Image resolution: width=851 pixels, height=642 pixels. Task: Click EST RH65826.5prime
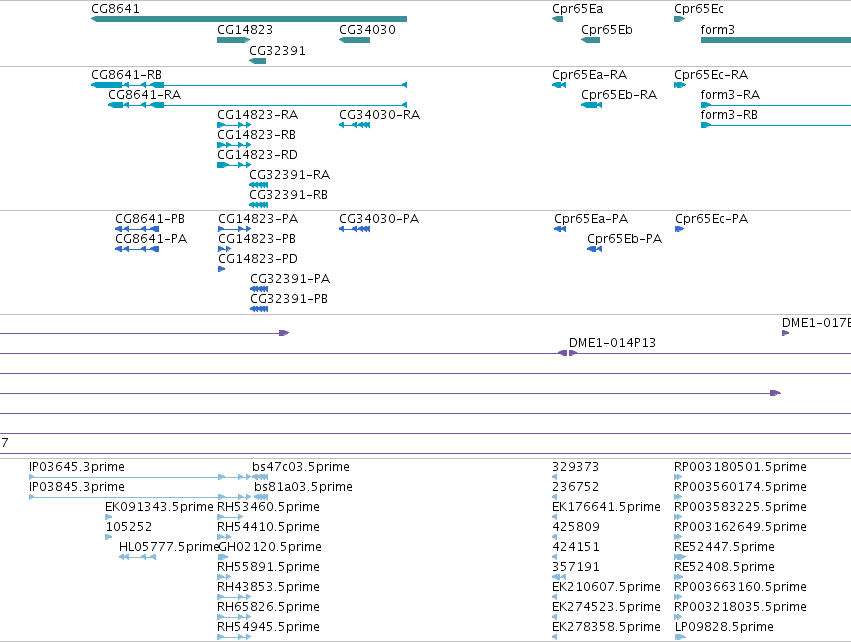(234, 618)
